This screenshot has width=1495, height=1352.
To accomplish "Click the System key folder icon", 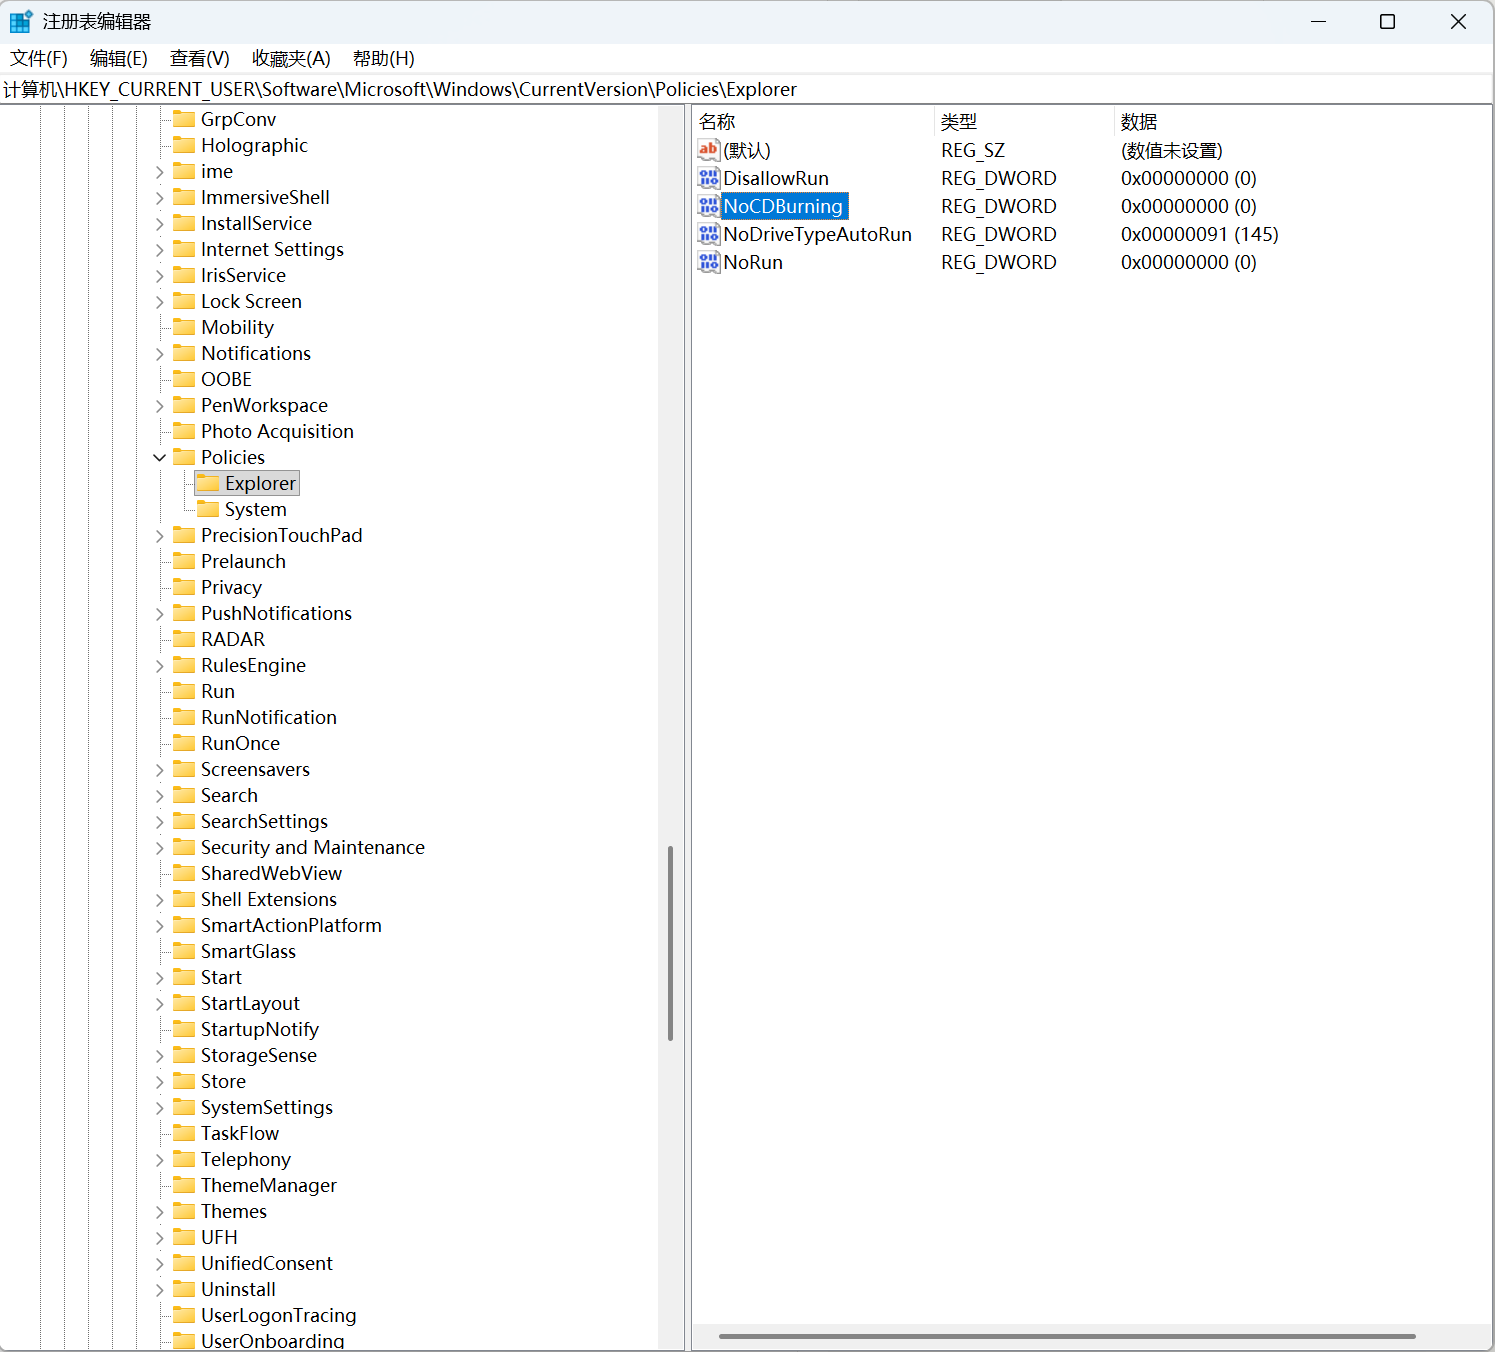I will [x=208, y=509].
